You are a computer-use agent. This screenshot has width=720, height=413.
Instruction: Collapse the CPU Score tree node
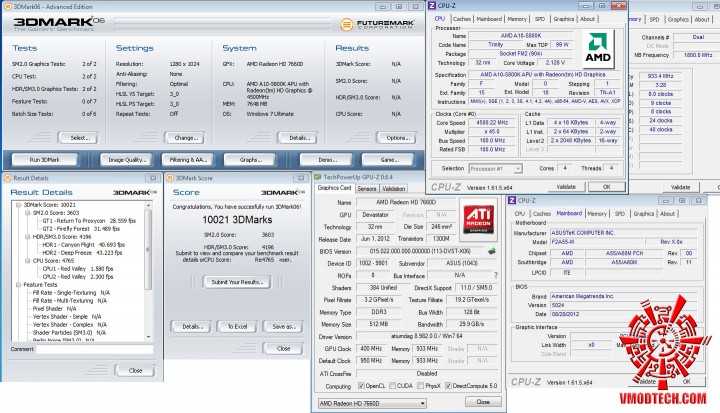pos(28,260)
